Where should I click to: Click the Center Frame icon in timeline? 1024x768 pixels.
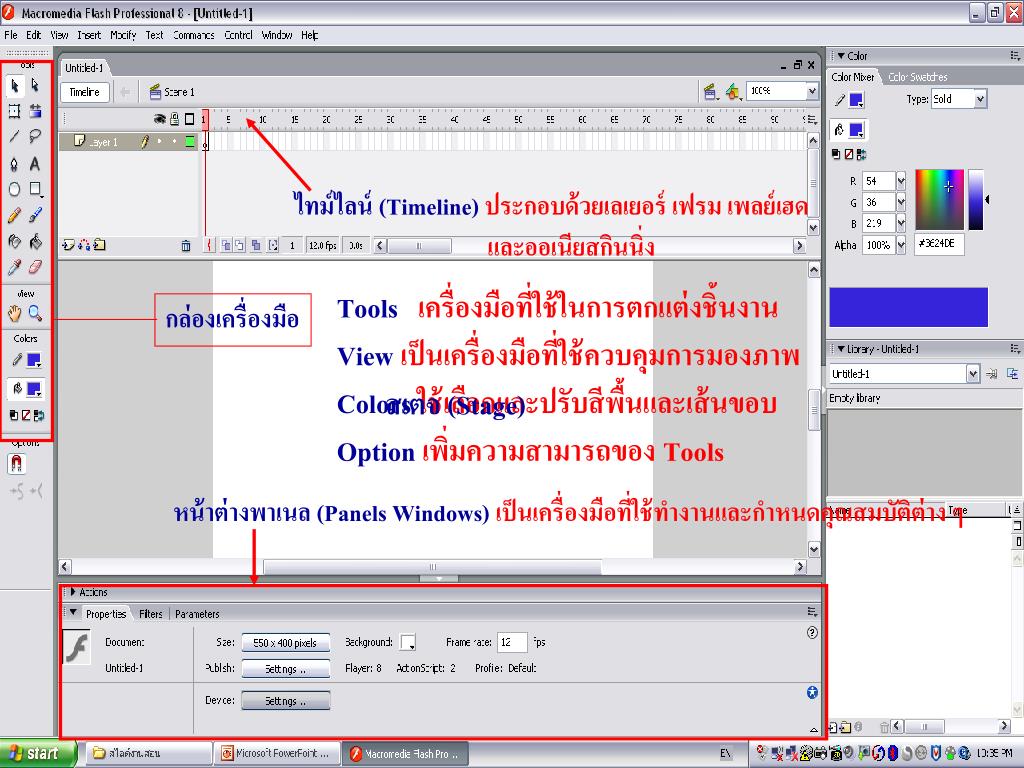tap(209, 246)
